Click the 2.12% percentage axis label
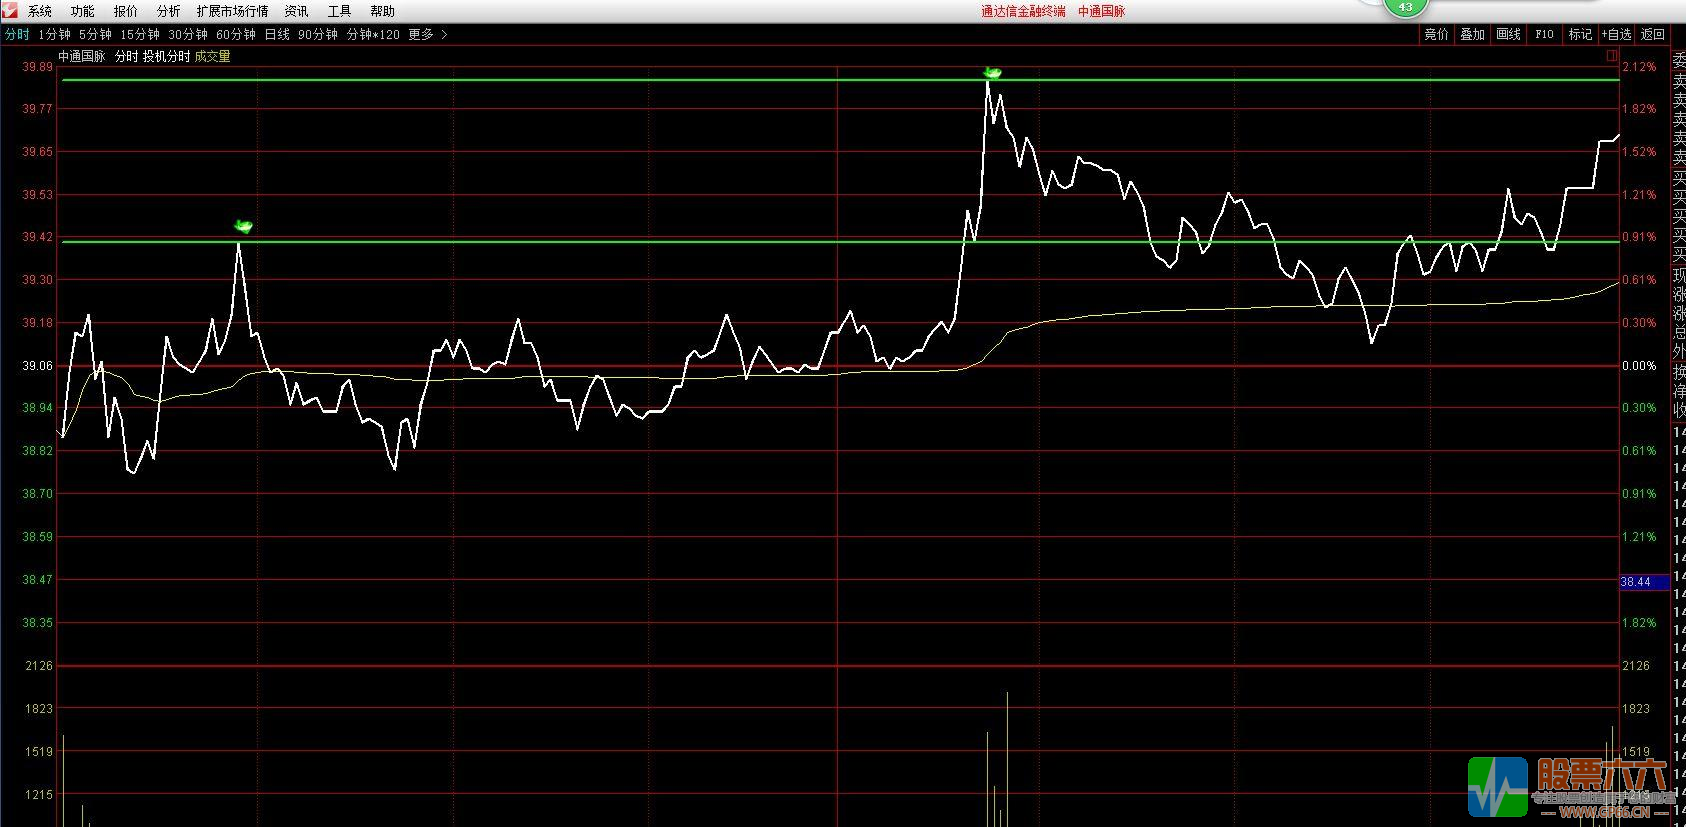 [x=1639, y=66]
